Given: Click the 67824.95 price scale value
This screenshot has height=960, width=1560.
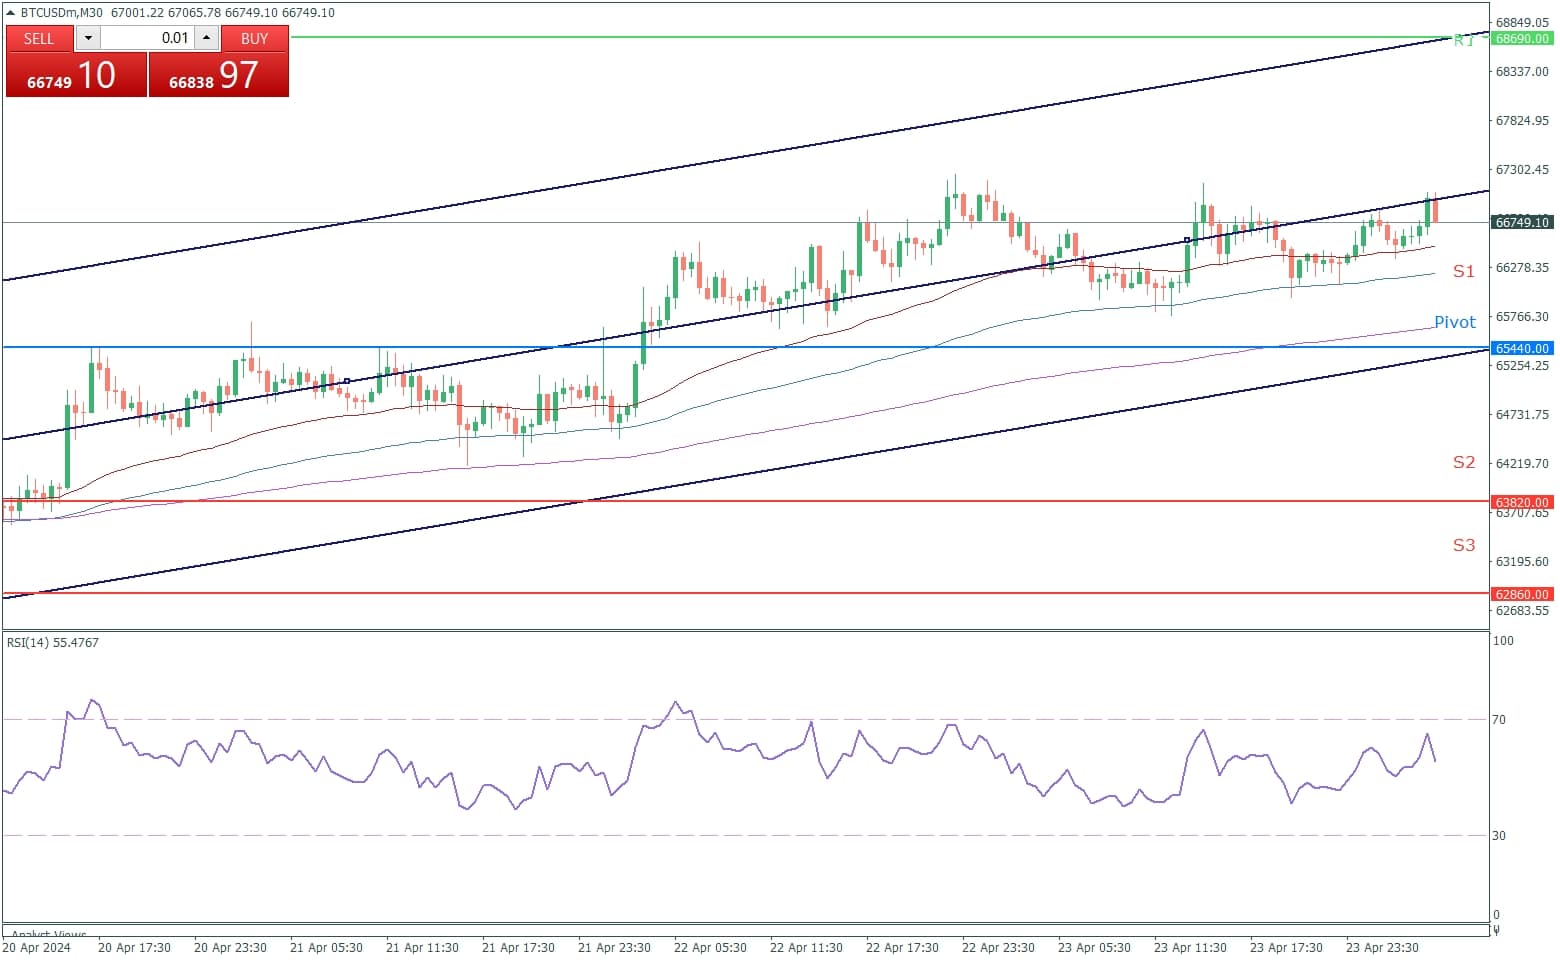Looking at the screenshot, I should pos(1522,120).
